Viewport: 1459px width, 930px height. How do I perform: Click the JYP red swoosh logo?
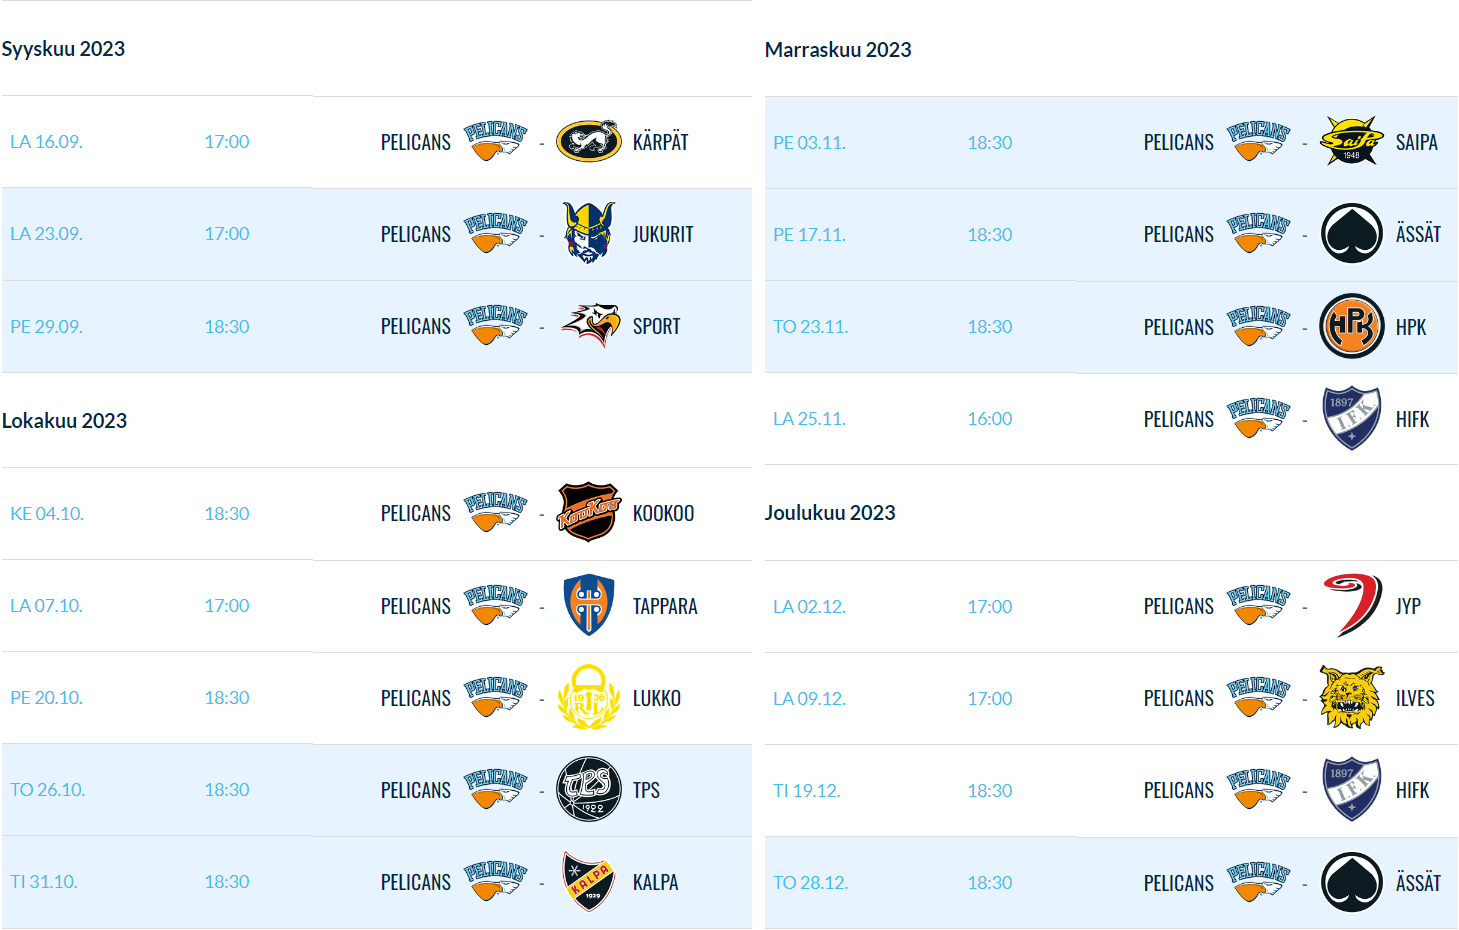tap(1352, 605)
